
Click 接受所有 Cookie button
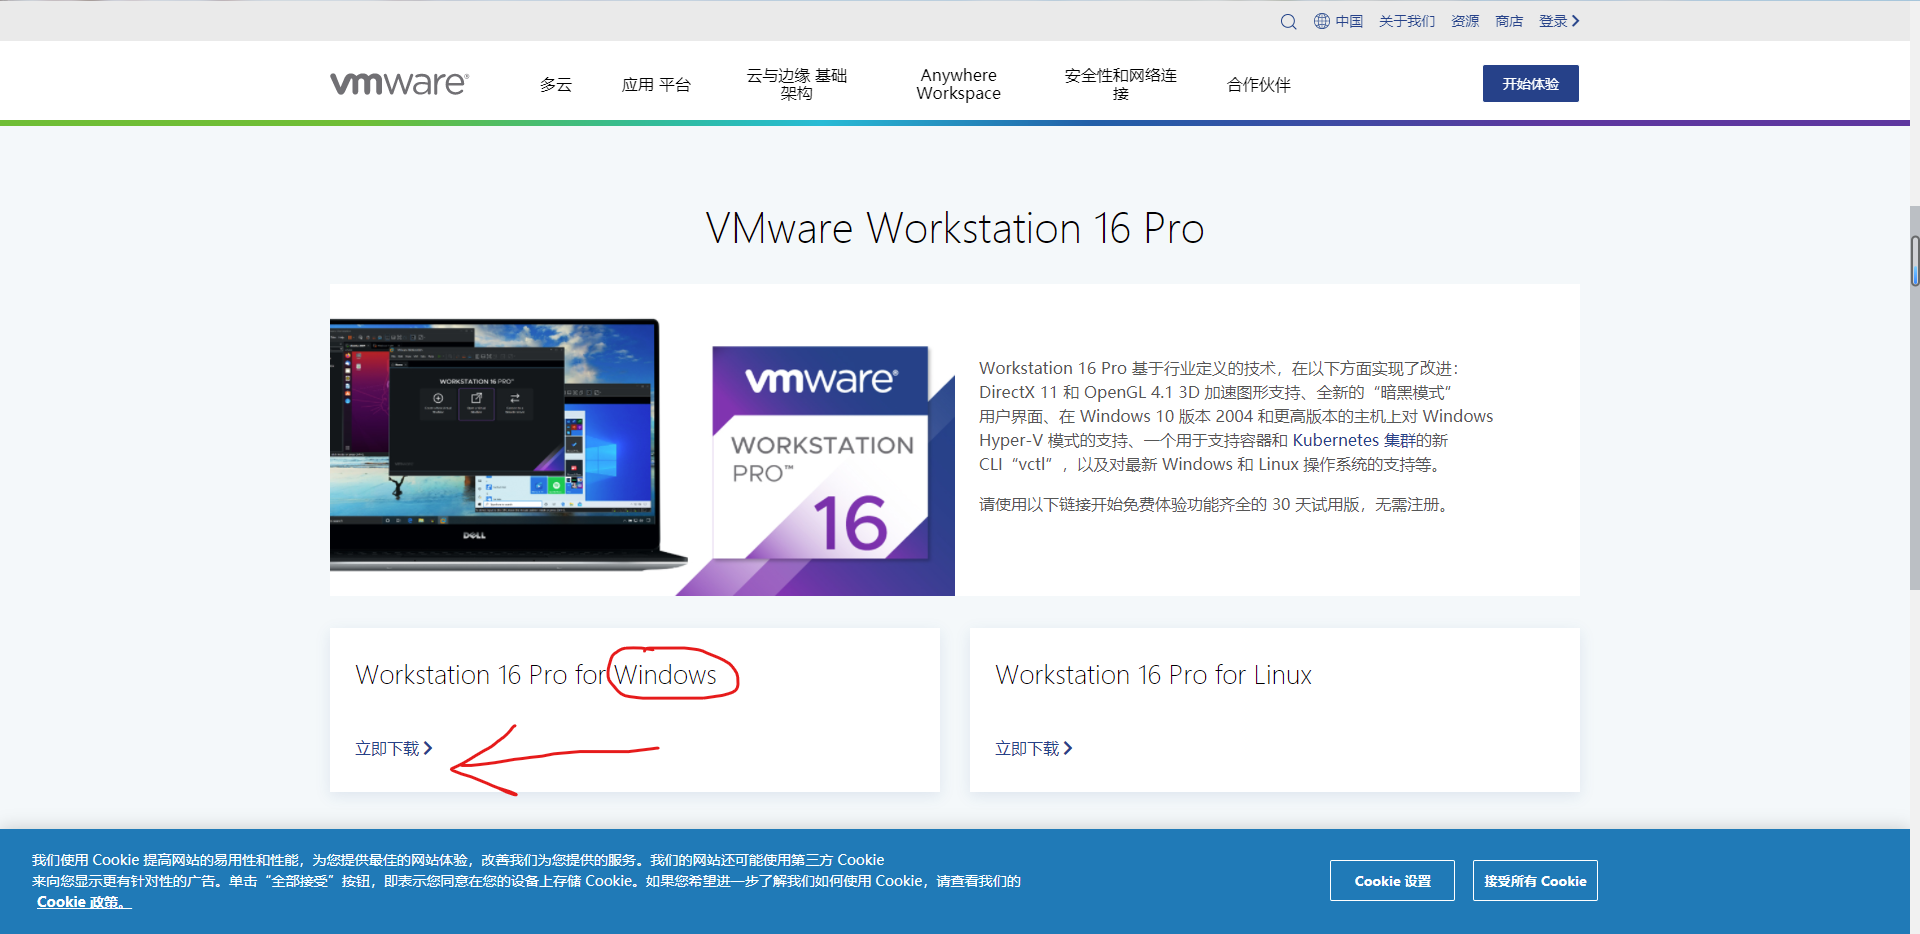(x=1535, y=881)
